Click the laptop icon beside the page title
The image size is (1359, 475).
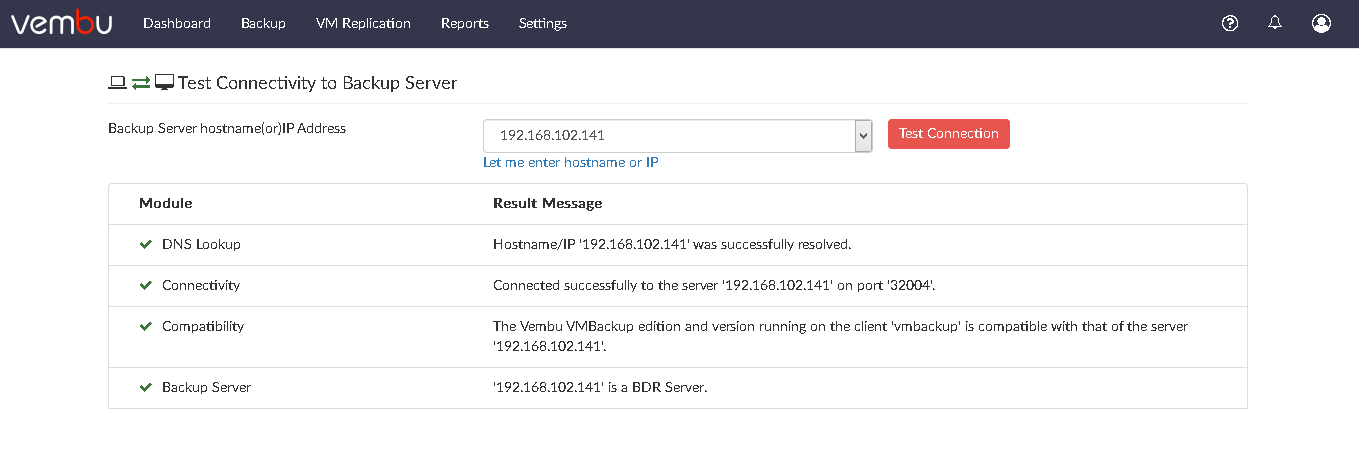(x=117, y=83)
